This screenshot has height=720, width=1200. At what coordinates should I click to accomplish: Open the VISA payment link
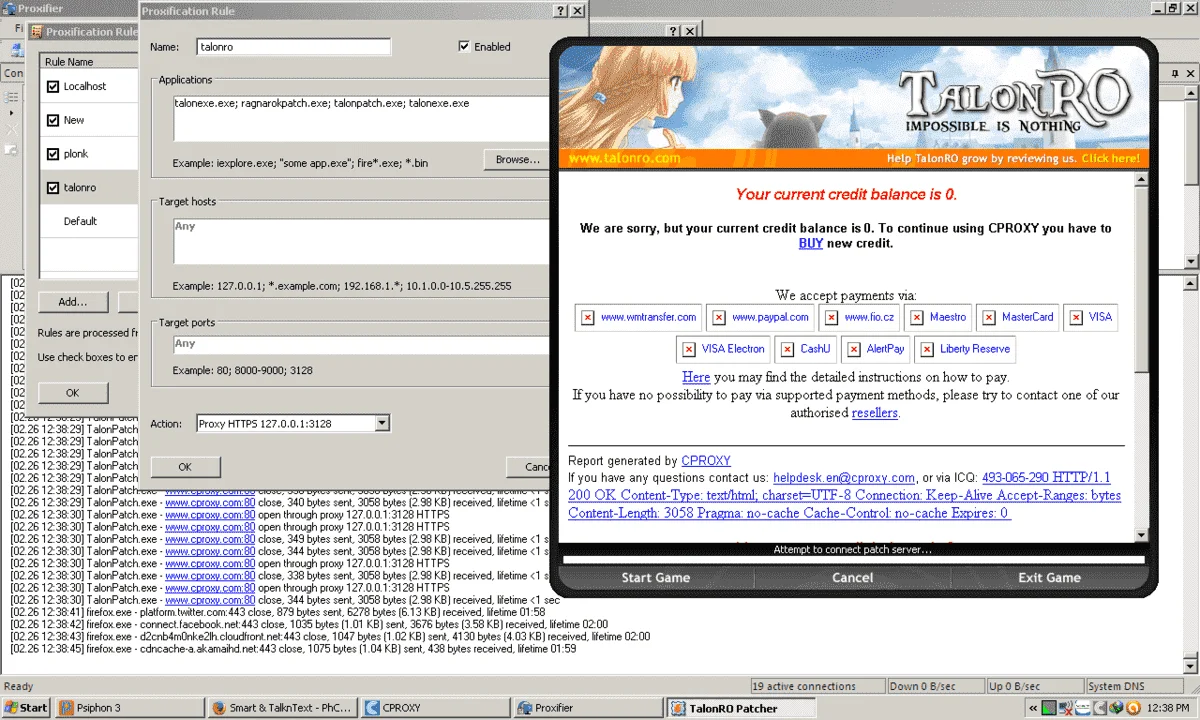click(x=1100, y=317)
